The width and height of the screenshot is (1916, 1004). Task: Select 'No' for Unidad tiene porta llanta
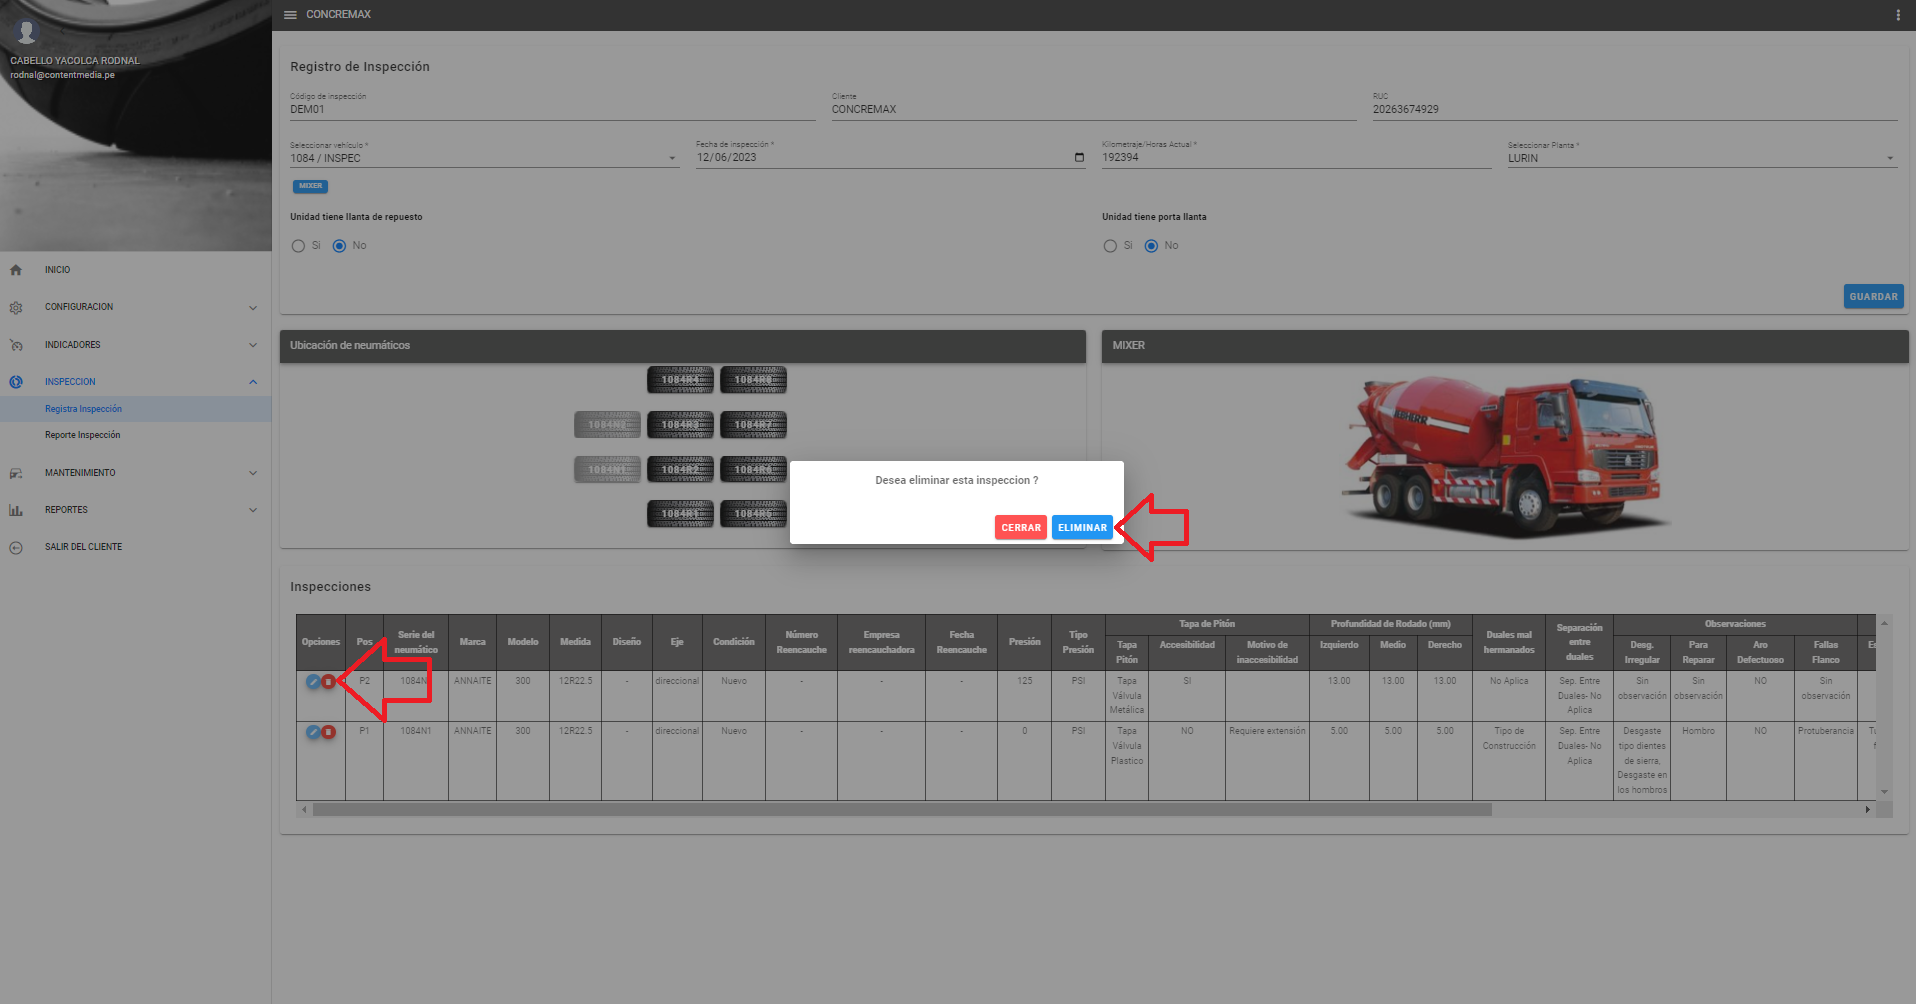pos(1151,246)
